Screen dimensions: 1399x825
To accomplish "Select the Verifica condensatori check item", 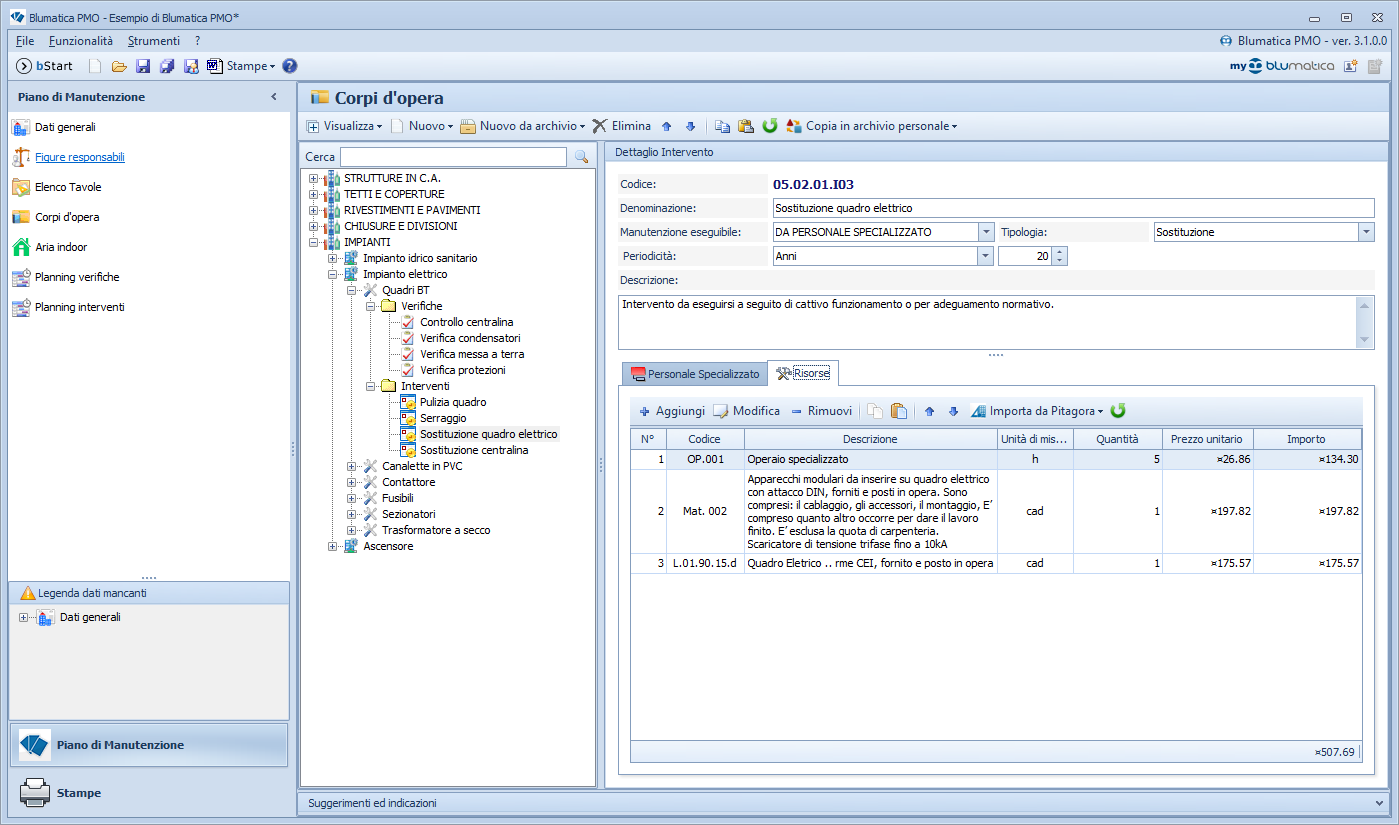I will coord(470,338).
